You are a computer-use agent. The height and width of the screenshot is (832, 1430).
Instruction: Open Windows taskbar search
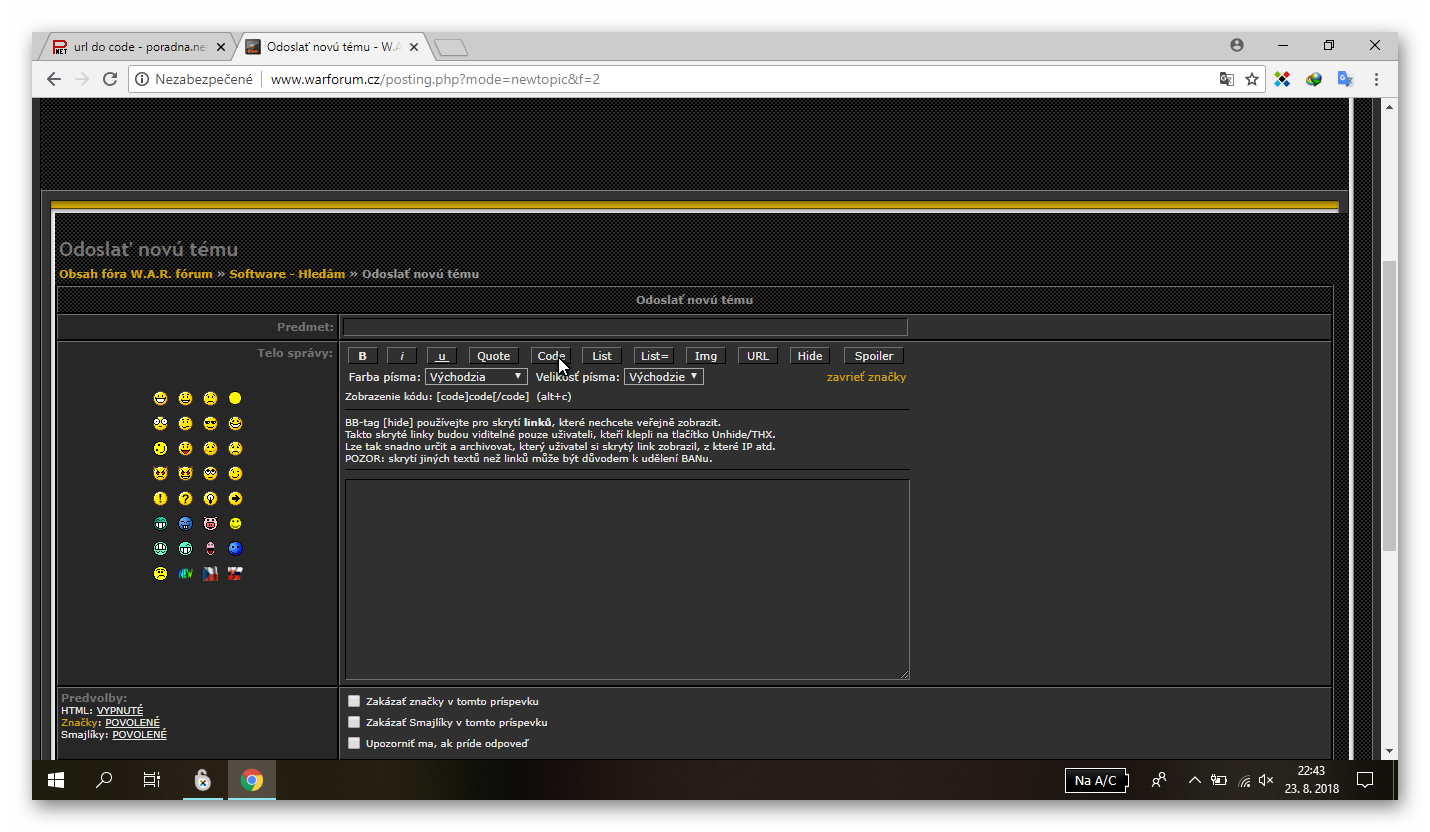point(104,780)
